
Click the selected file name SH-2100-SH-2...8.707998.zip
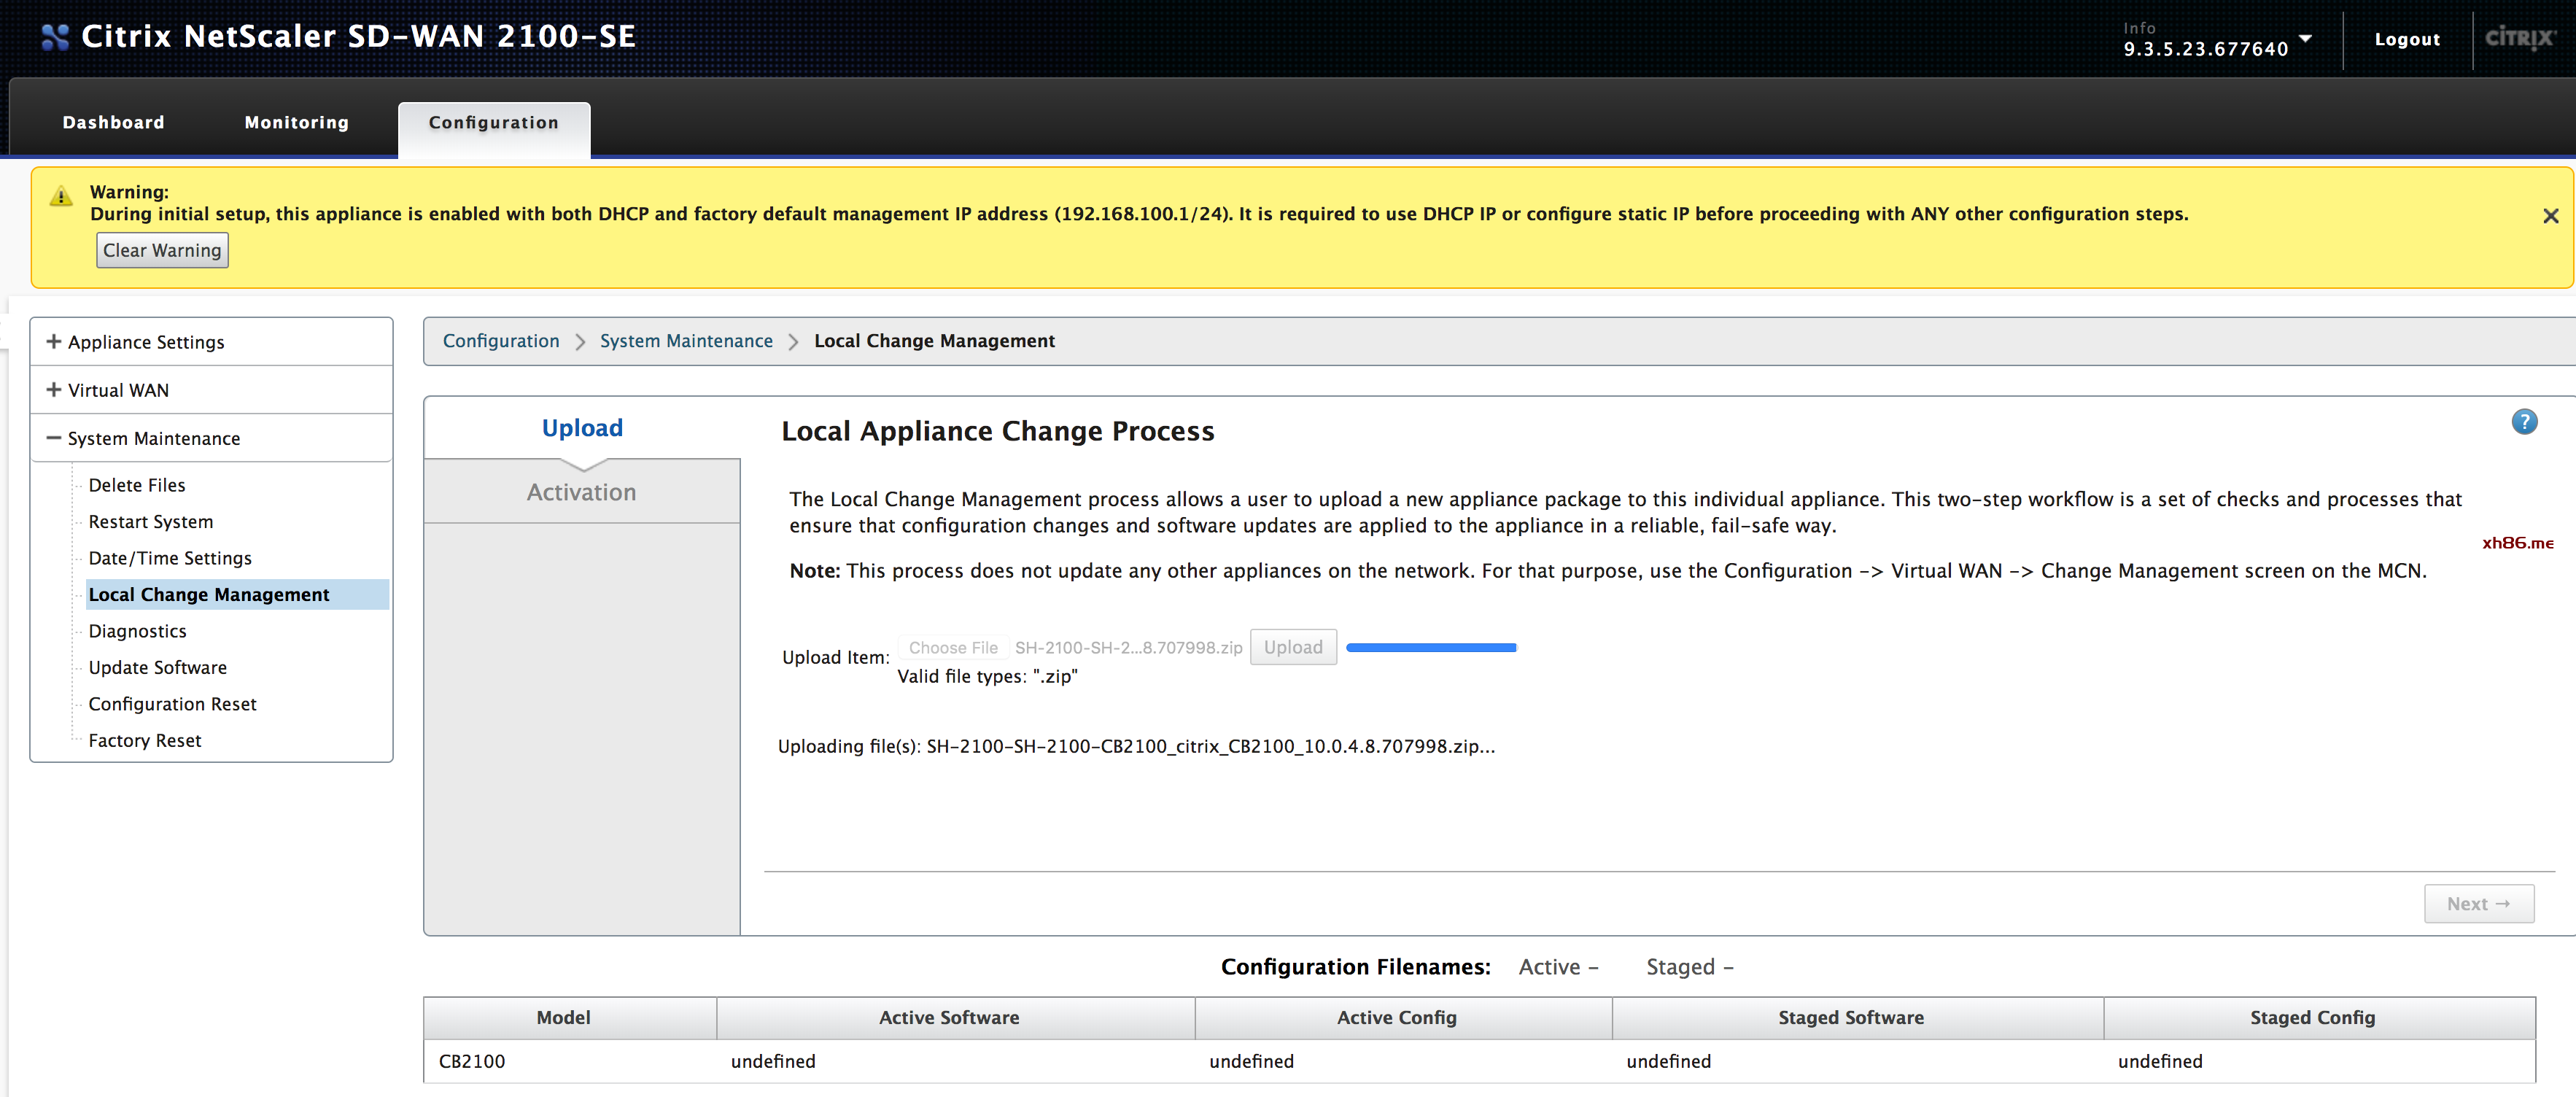click(x=1128, y=648)
